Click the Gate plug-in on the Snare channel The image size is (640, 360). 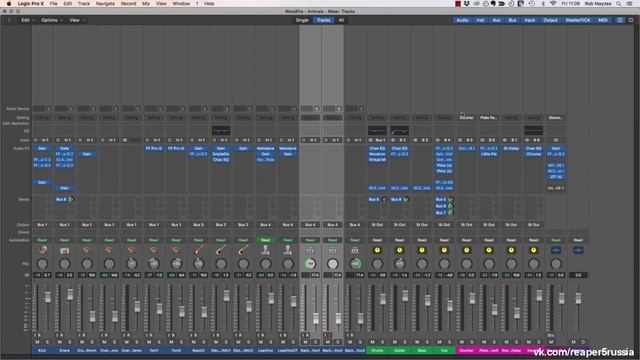tap(64, 149)
